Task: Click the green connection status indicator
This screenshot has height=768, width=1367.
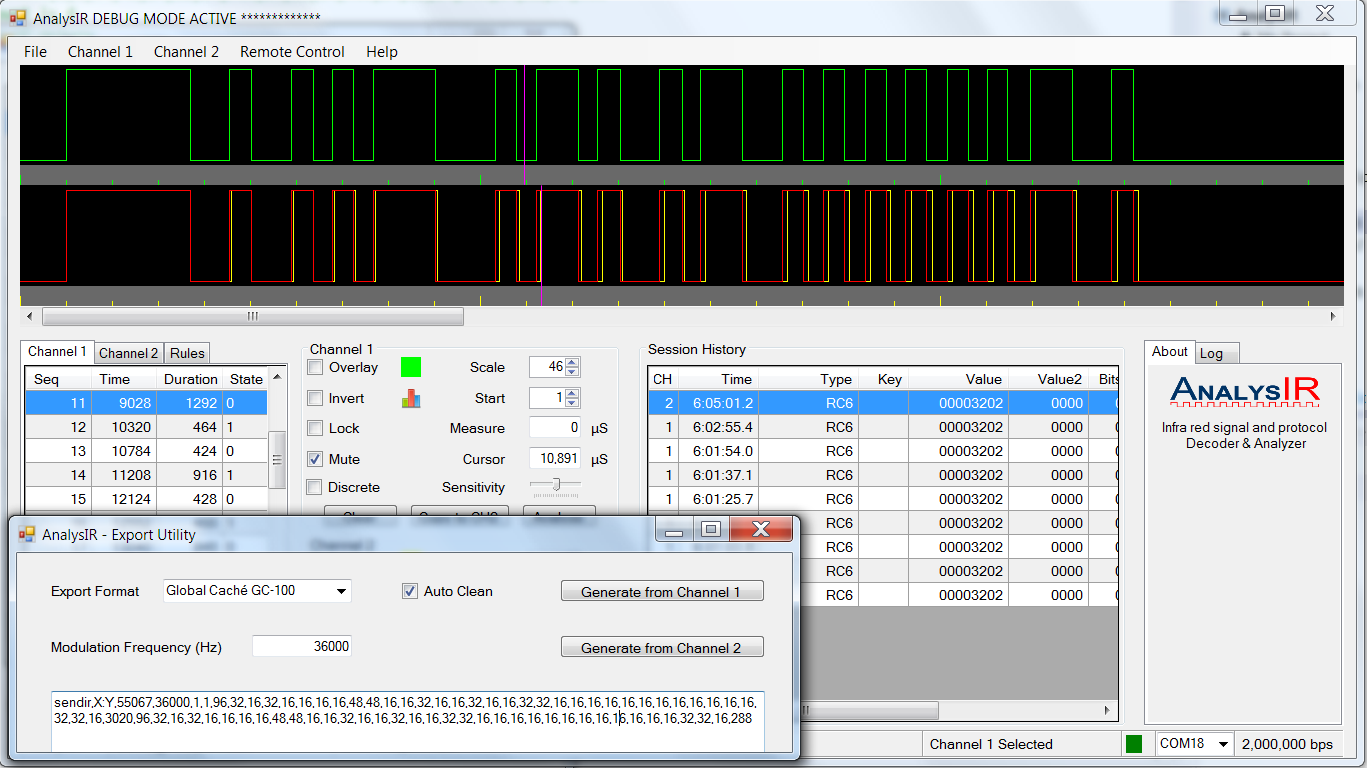Action: (1134, 744)
